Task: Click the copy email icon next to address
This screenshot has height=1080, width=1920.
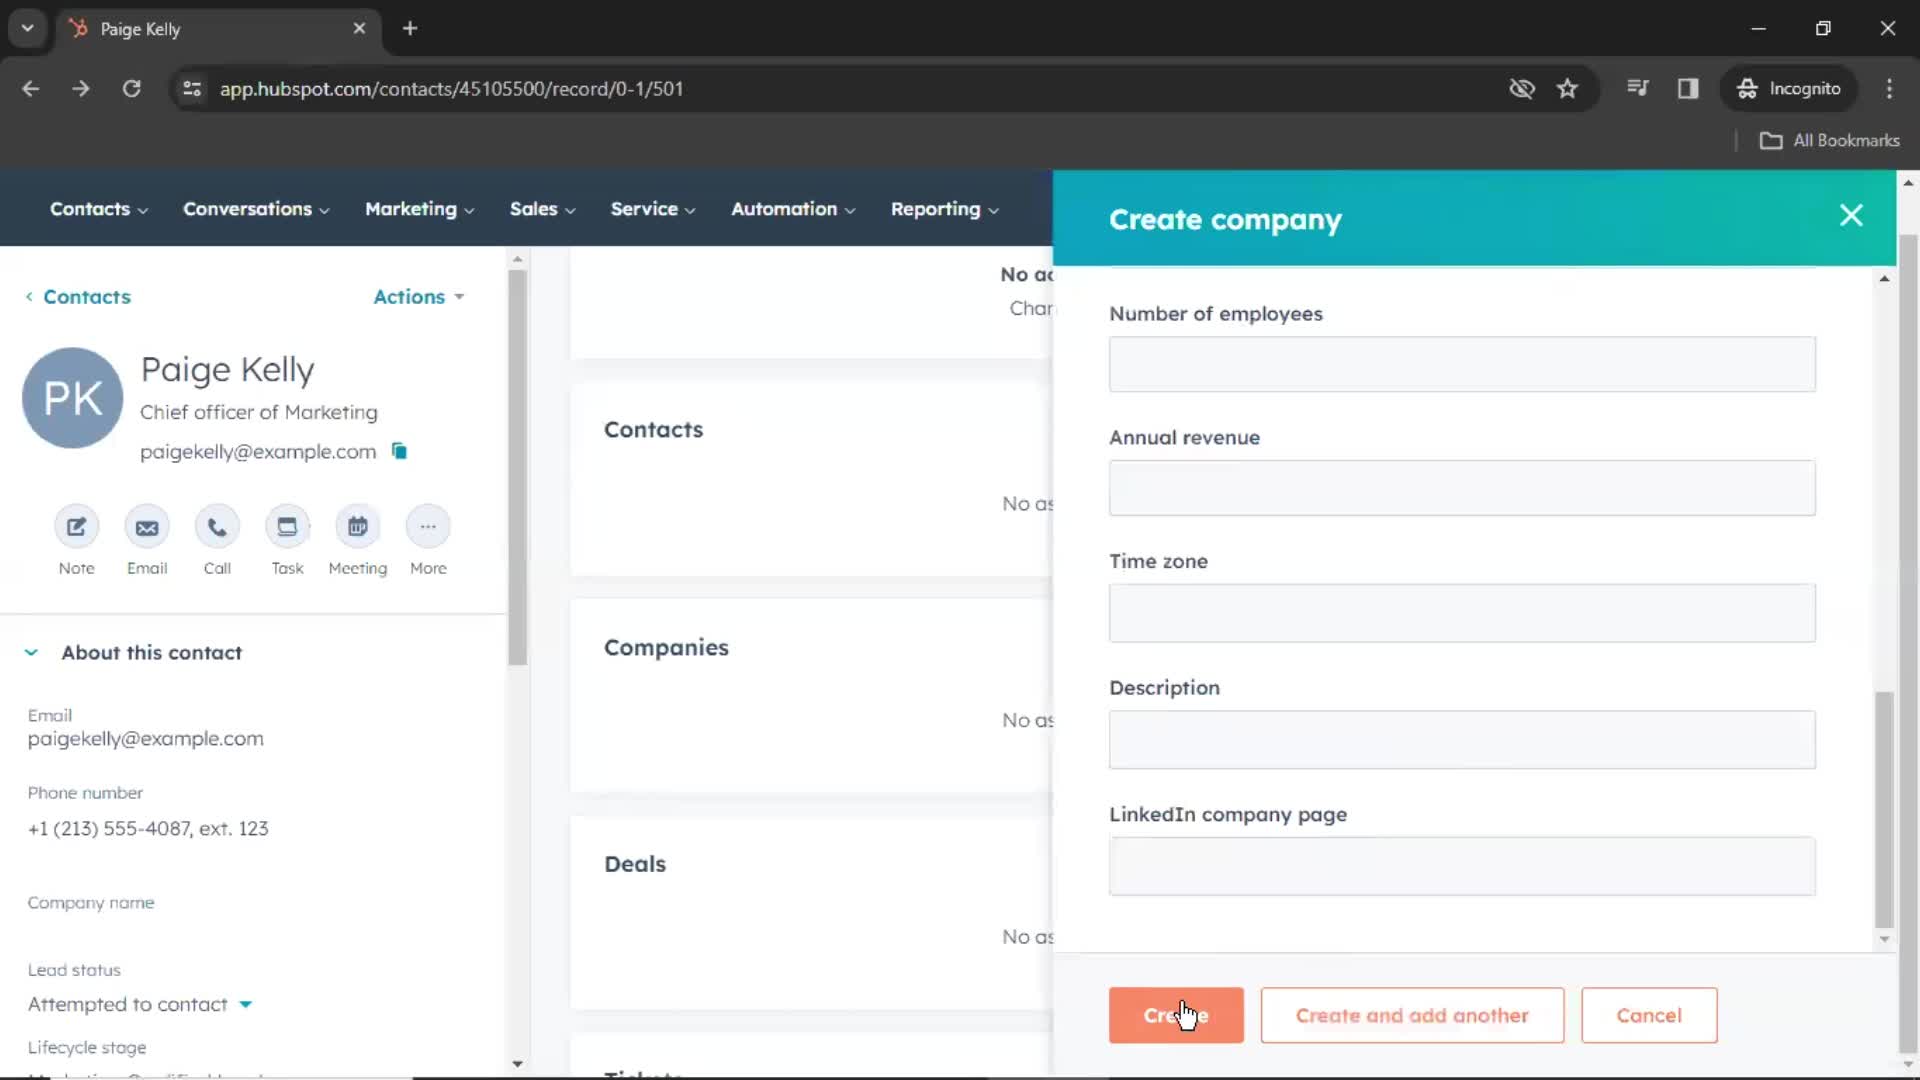Action: [x=401, y=451]
